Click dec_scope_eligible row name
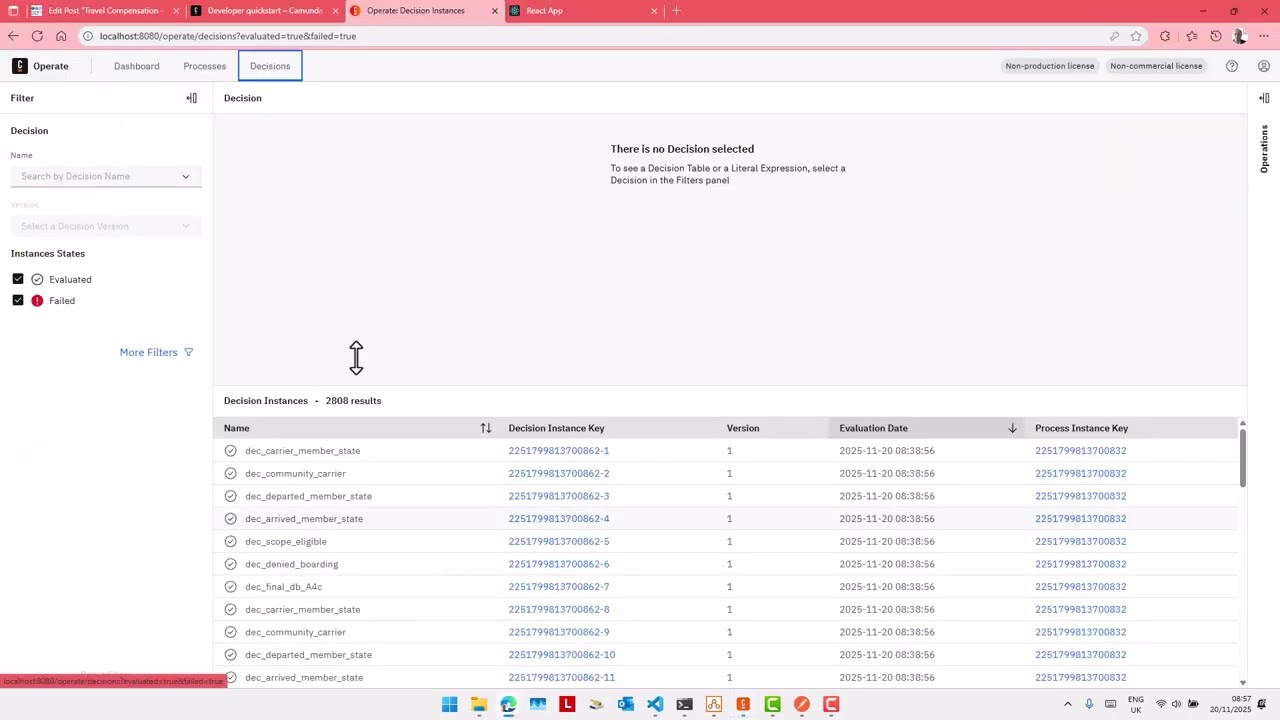The width and height of the screenshot is (1280, 720). 286,541
